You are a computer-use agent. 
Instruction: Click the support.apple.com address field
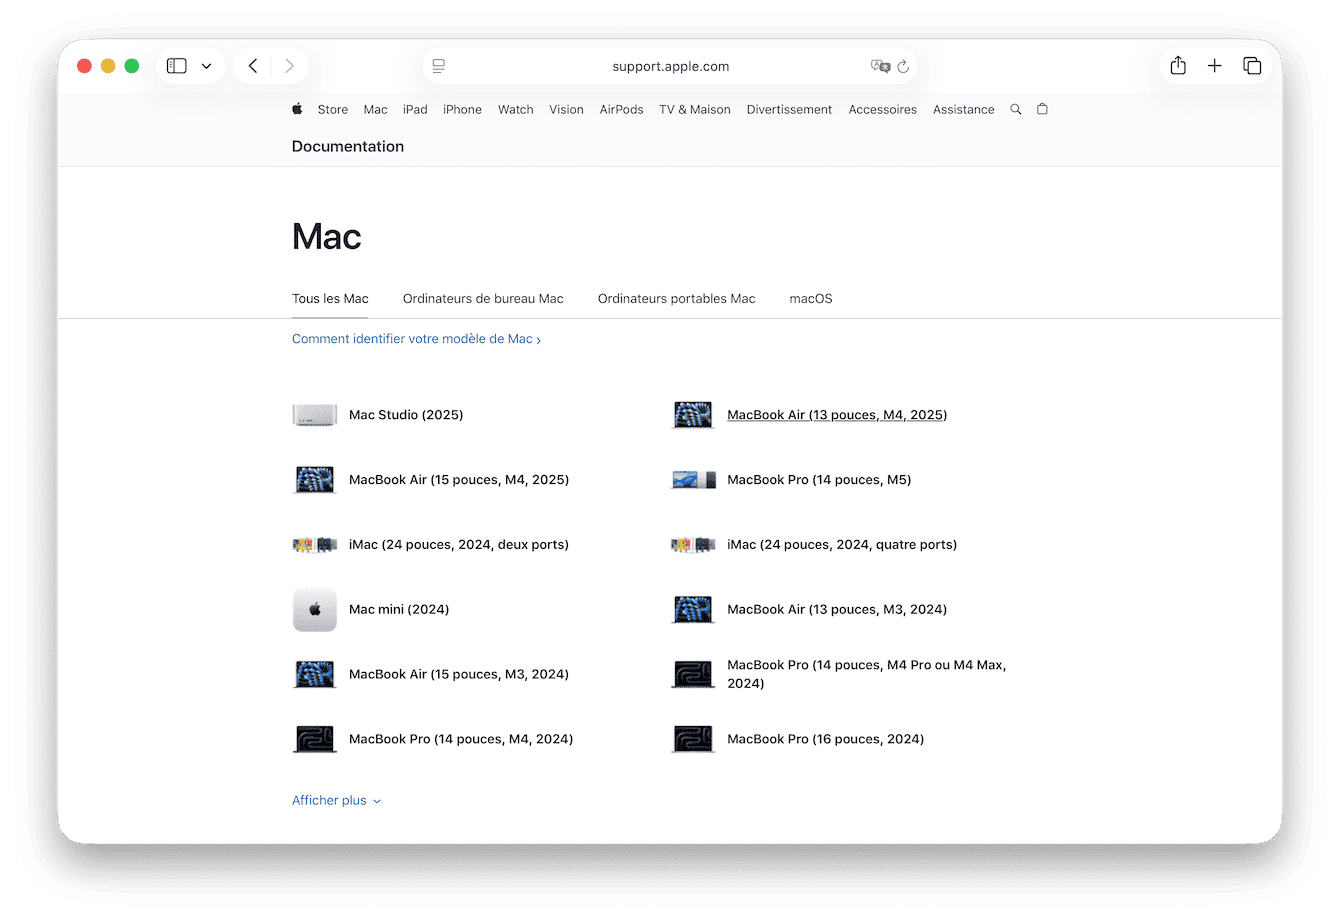tap(670, 66)
